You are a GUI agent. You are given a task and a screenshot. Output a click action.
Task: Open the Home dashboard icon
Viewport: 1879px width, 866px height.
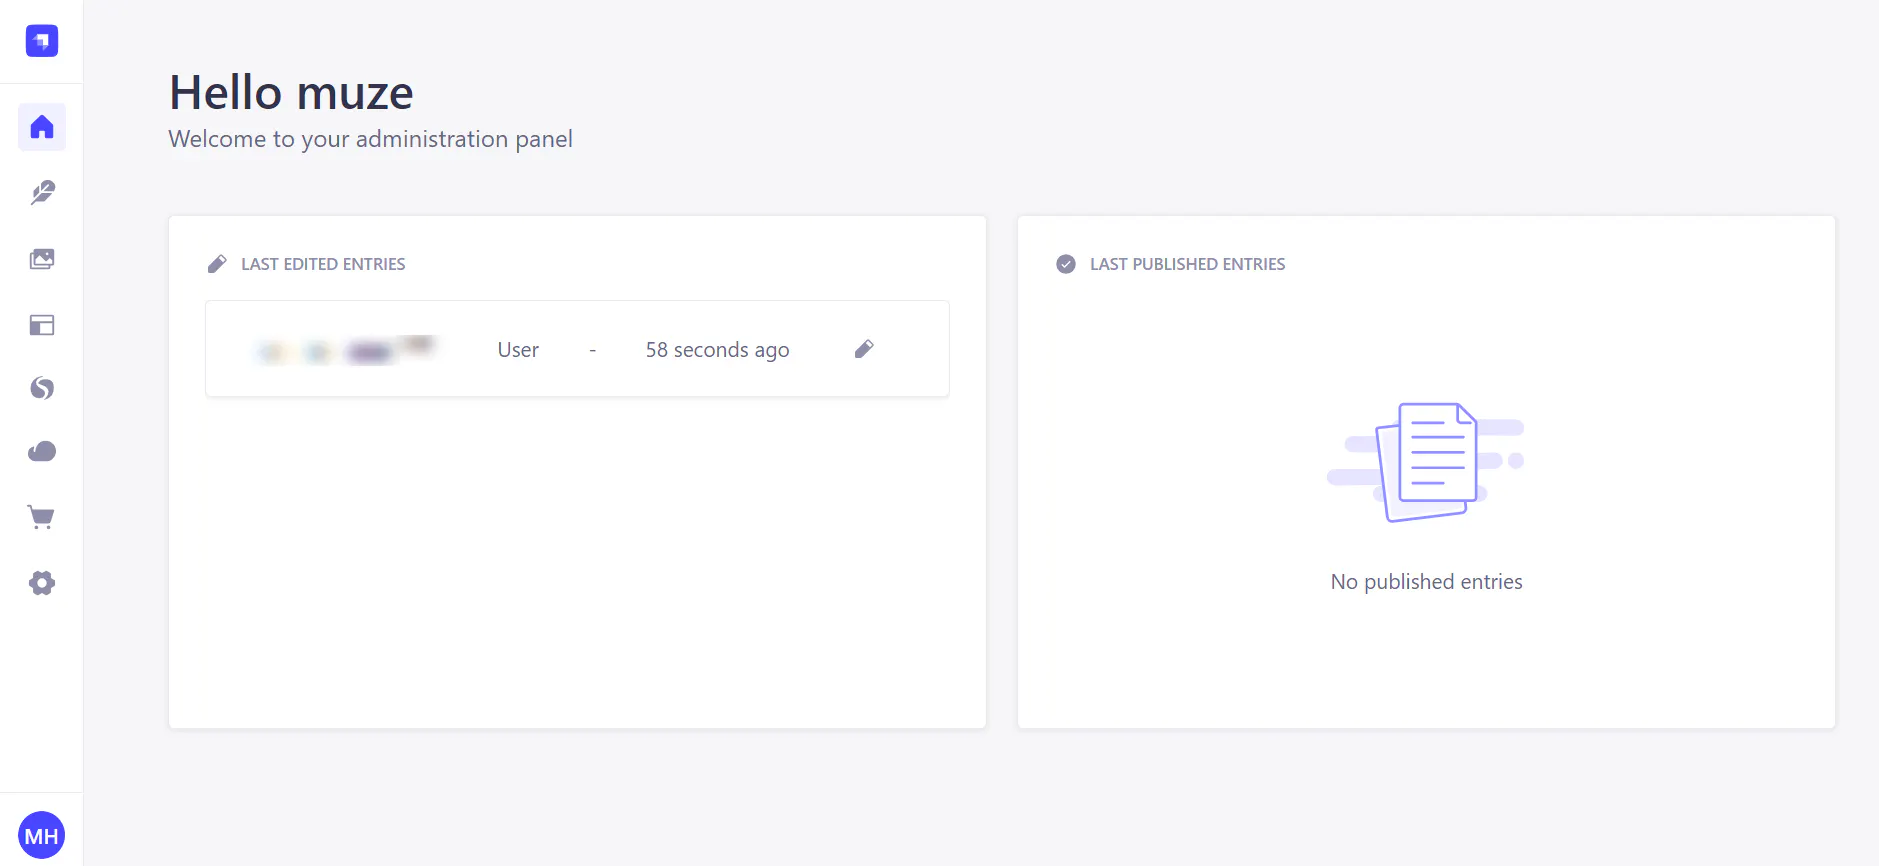pyautogui.click(x=42, y=127)
